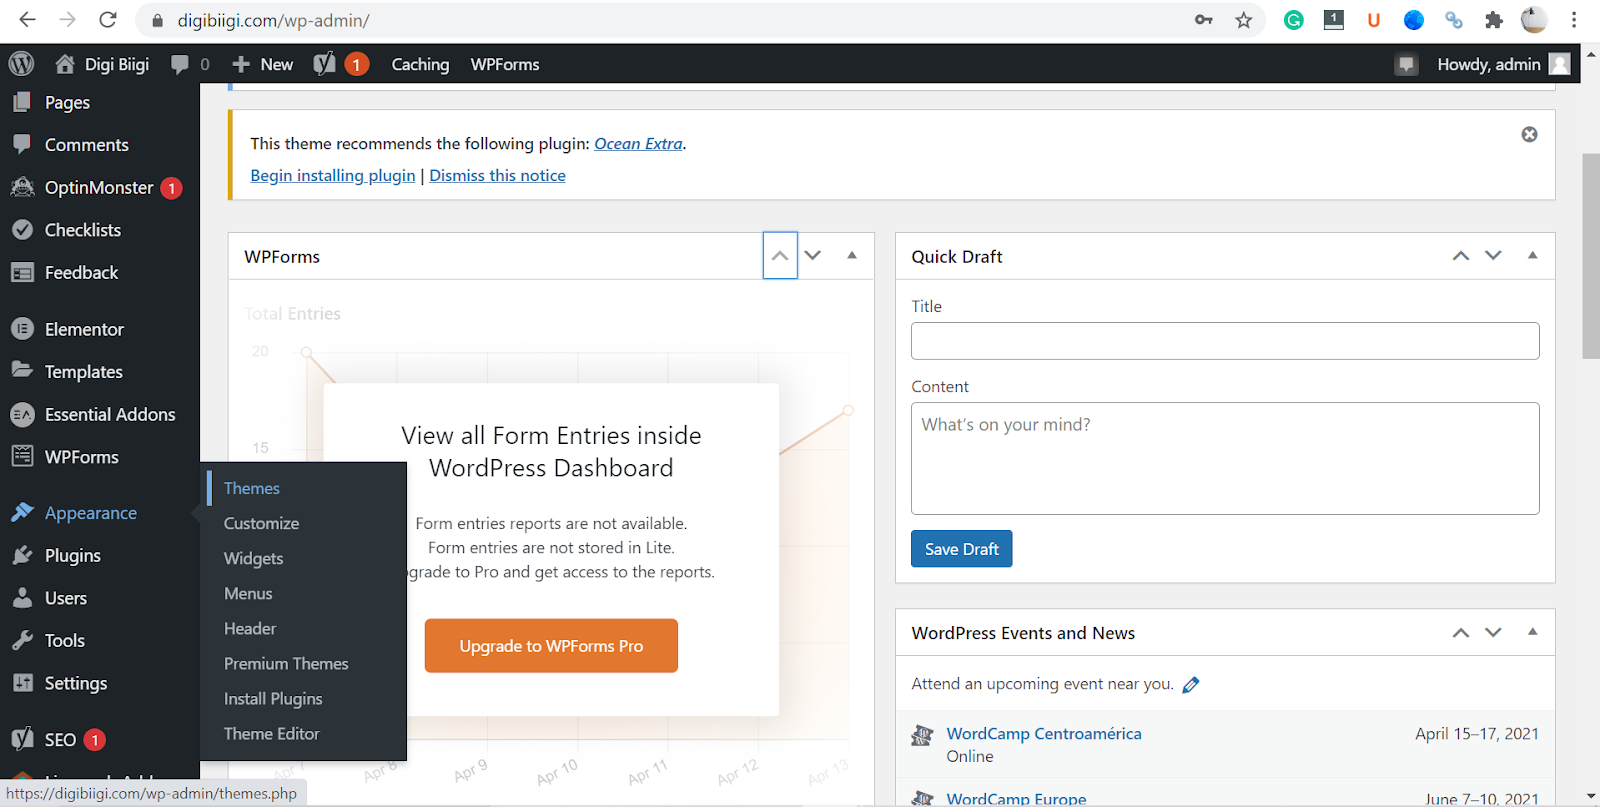The height and width of the screenshot is (807, 1600).
Task: Click the Quick Draft Title field
Action: [x=1225, y=341]
